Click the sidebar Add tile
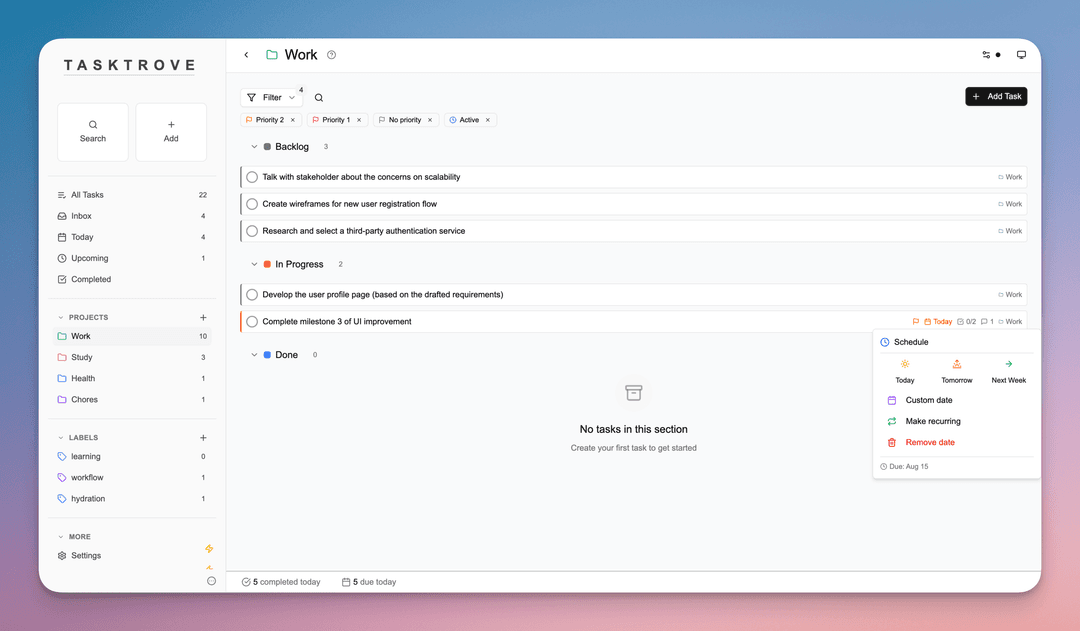 click(x=171, y=132)
